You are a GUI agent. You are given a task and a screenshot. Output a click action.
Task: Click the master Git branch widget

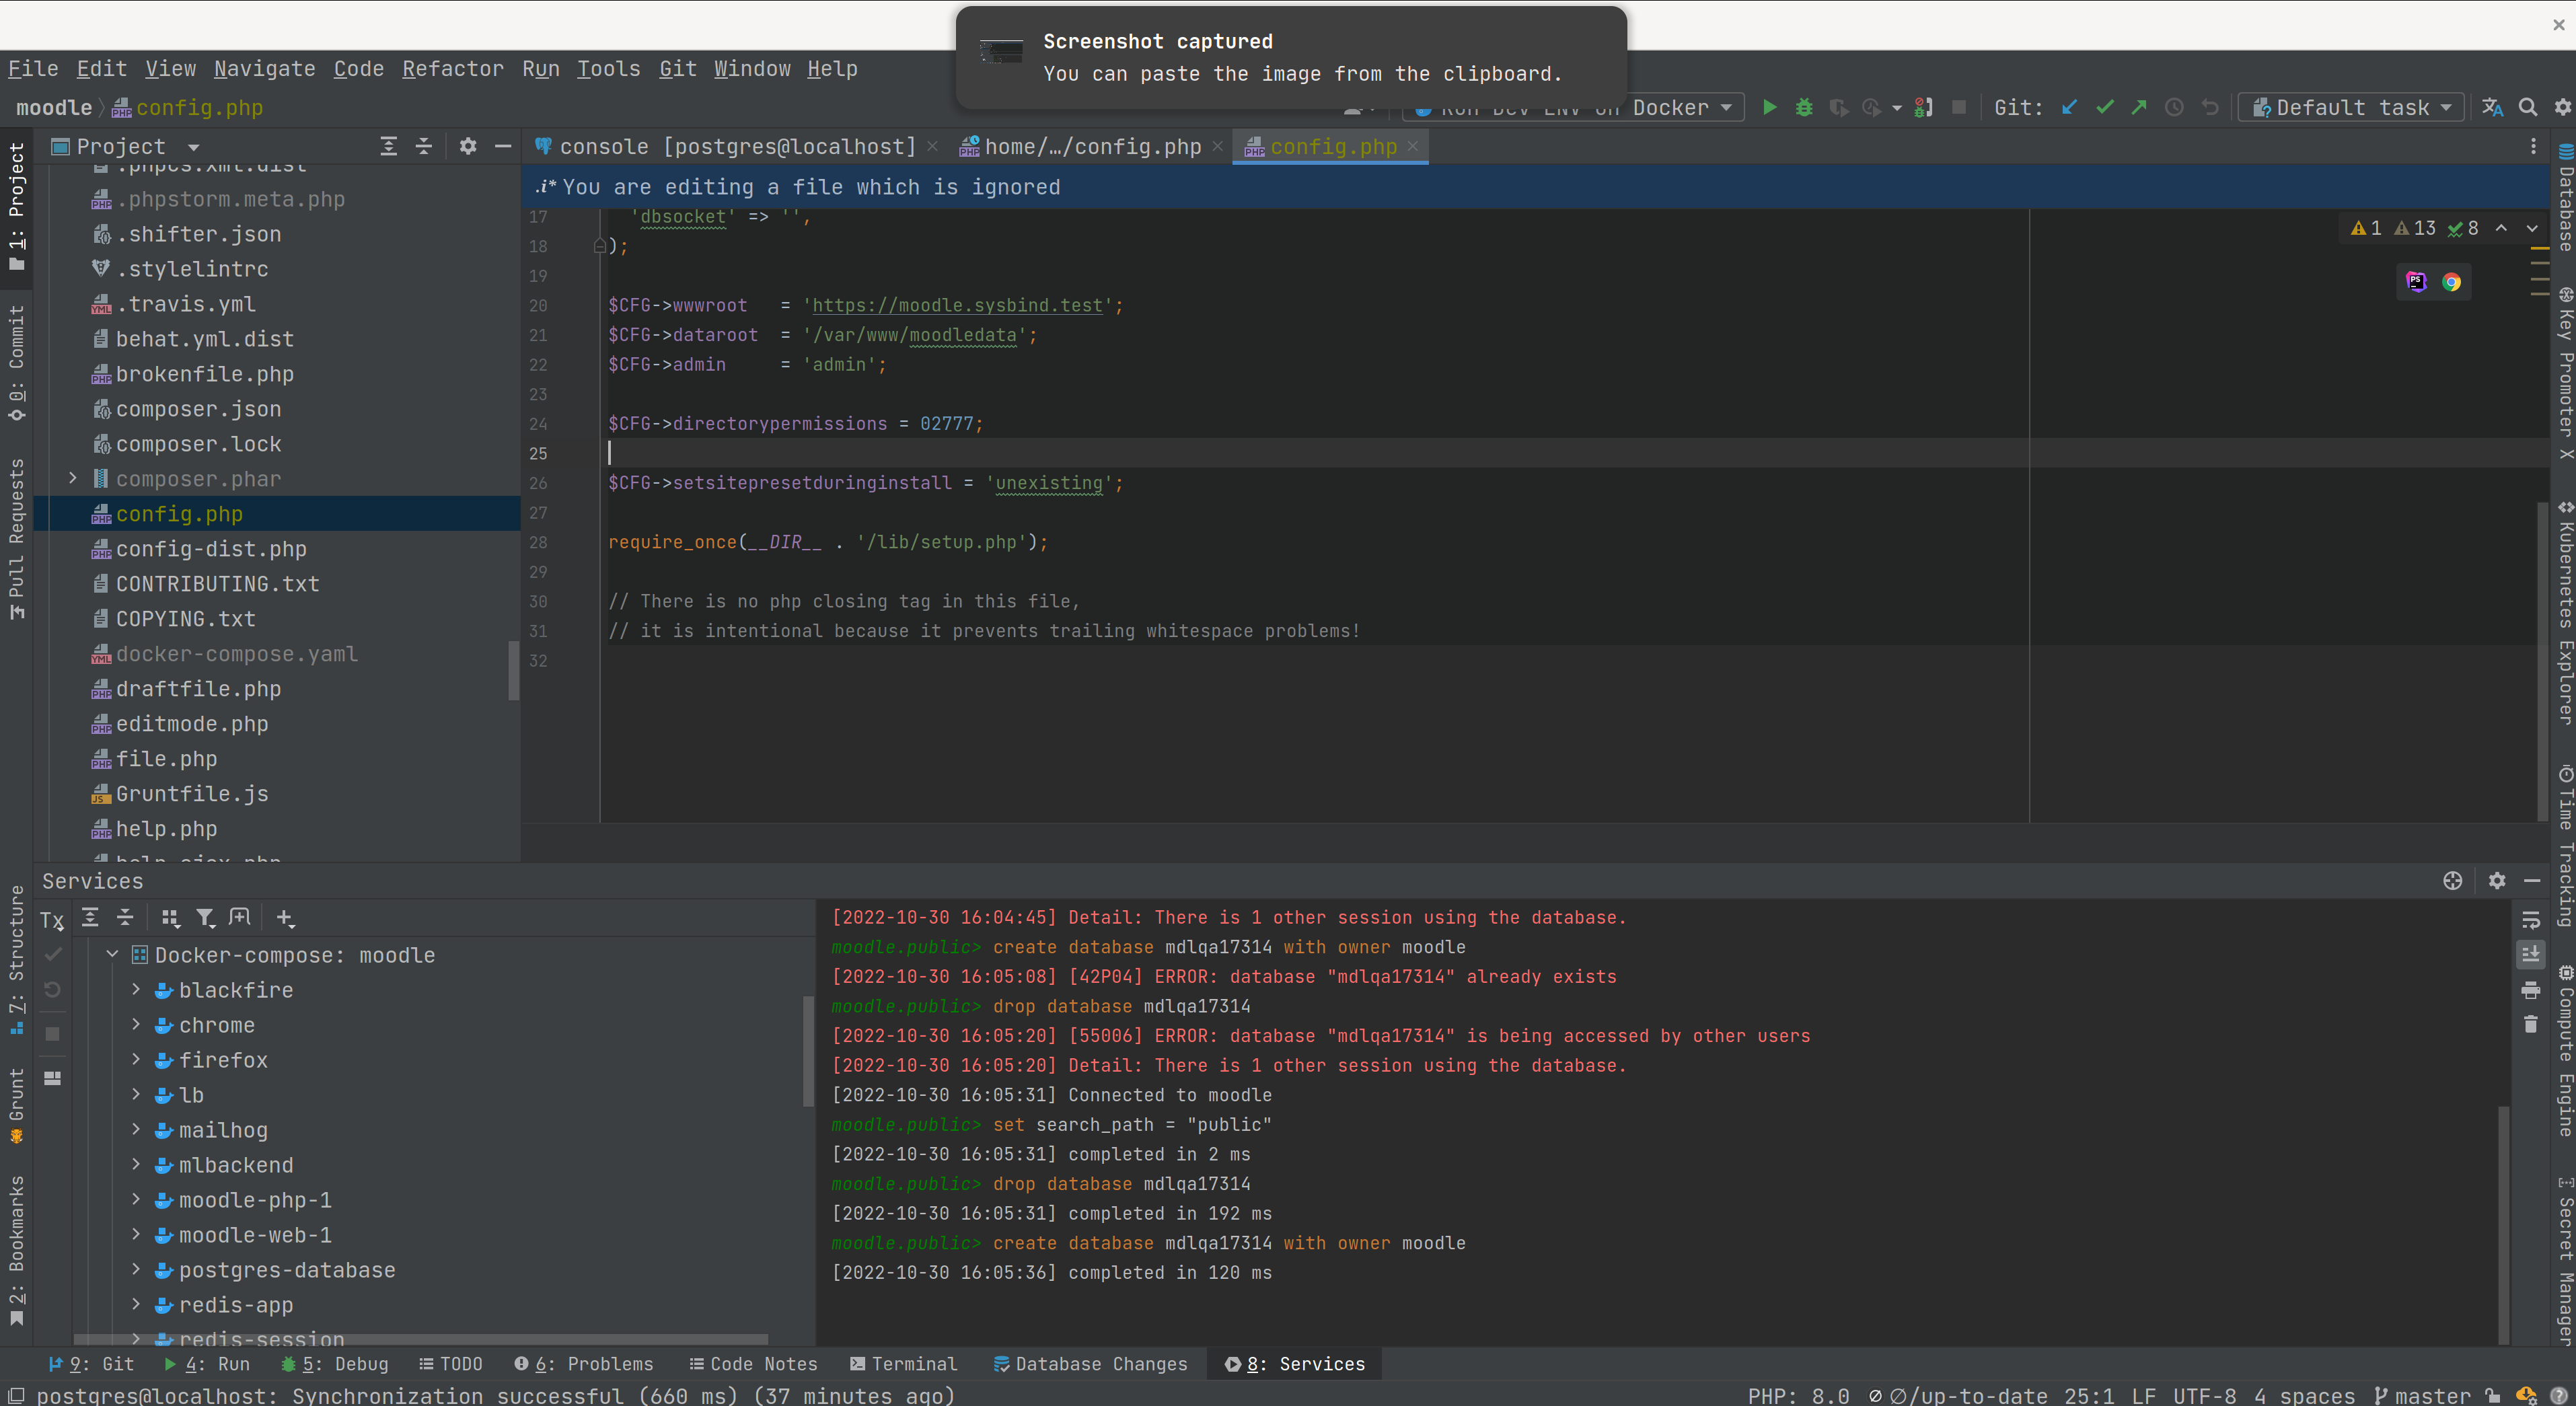(2422, 1395)
